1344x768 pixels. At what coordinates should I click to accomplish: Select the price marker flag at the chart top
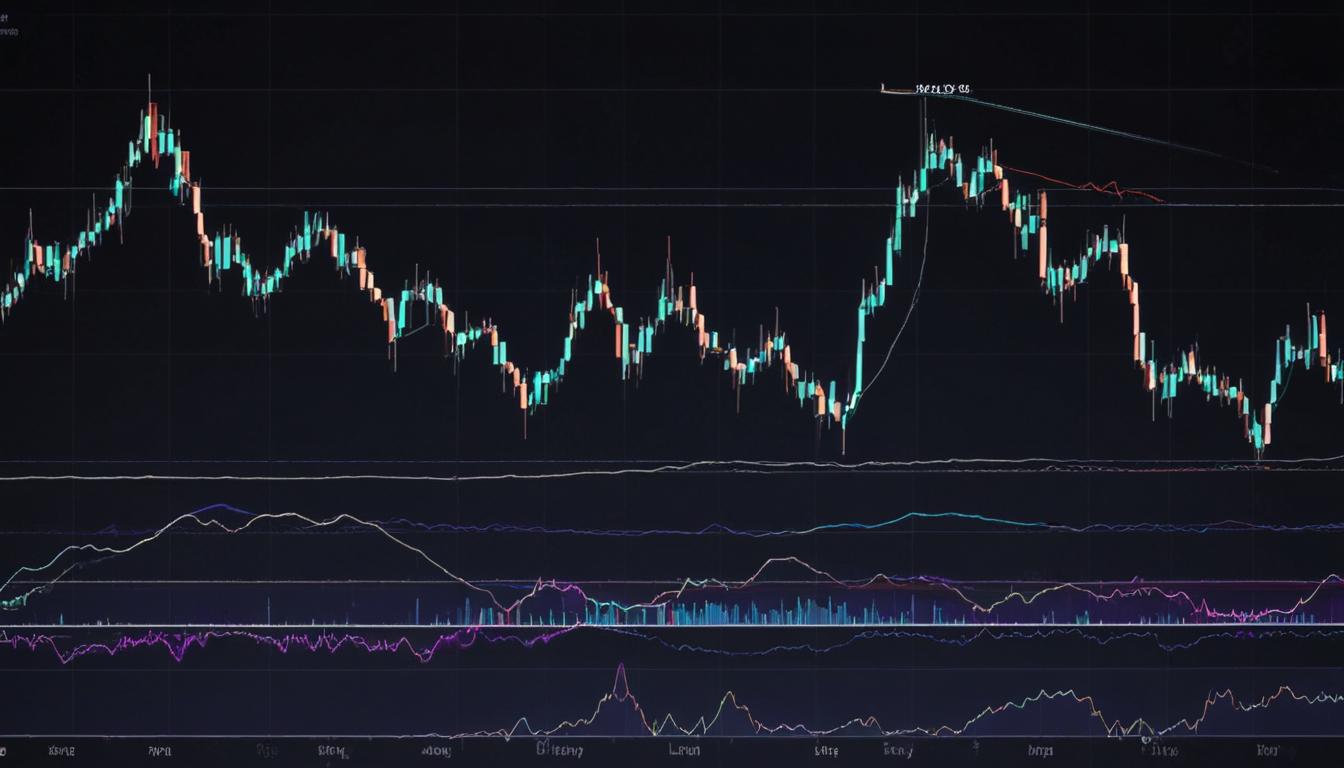[884, 90]
